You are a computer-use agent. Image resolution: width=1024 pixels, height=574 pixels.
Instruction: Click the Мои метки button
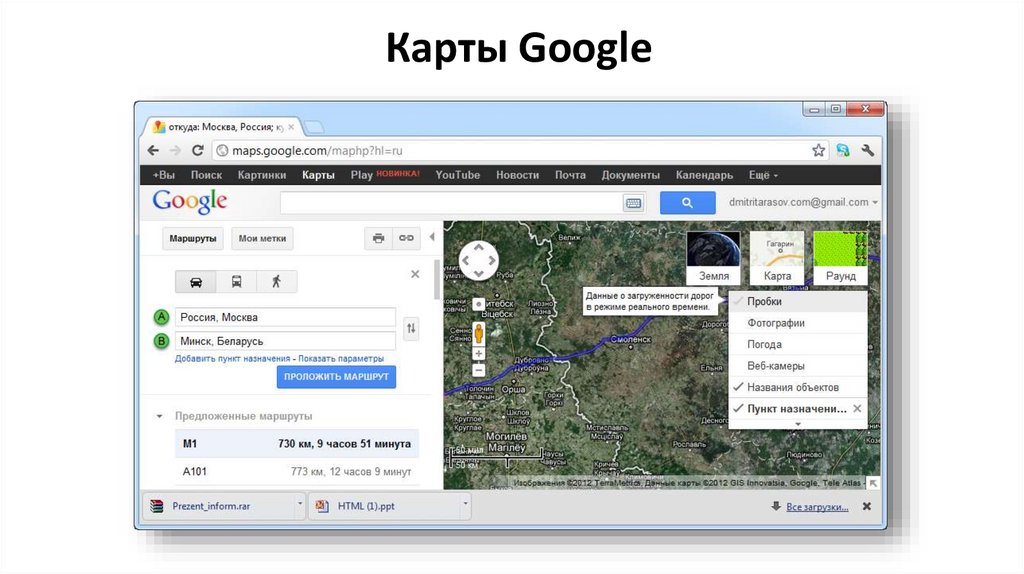262,238
